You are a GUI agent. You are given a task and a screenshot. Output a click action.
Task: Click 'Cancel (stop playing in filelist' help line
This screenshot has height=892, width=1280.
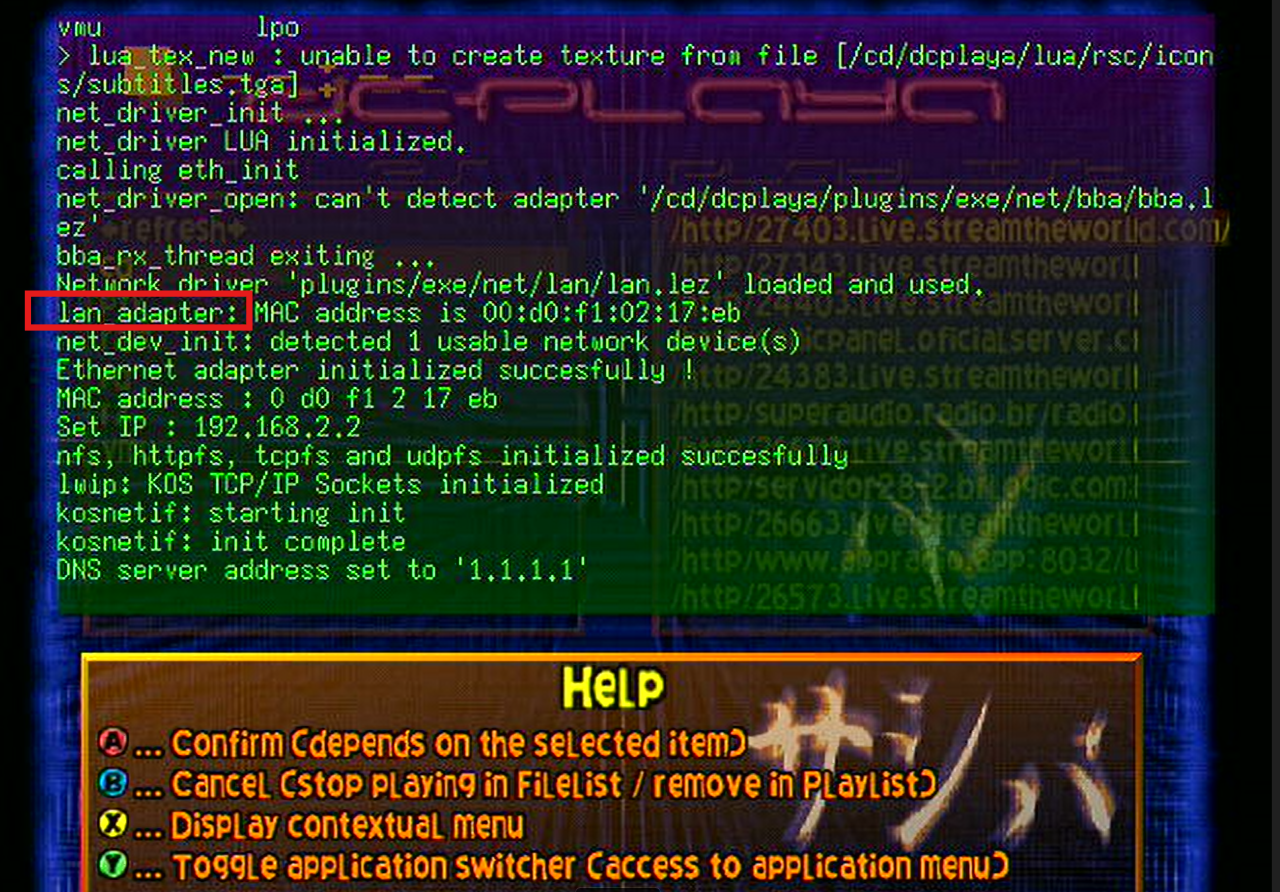point(553,784)
